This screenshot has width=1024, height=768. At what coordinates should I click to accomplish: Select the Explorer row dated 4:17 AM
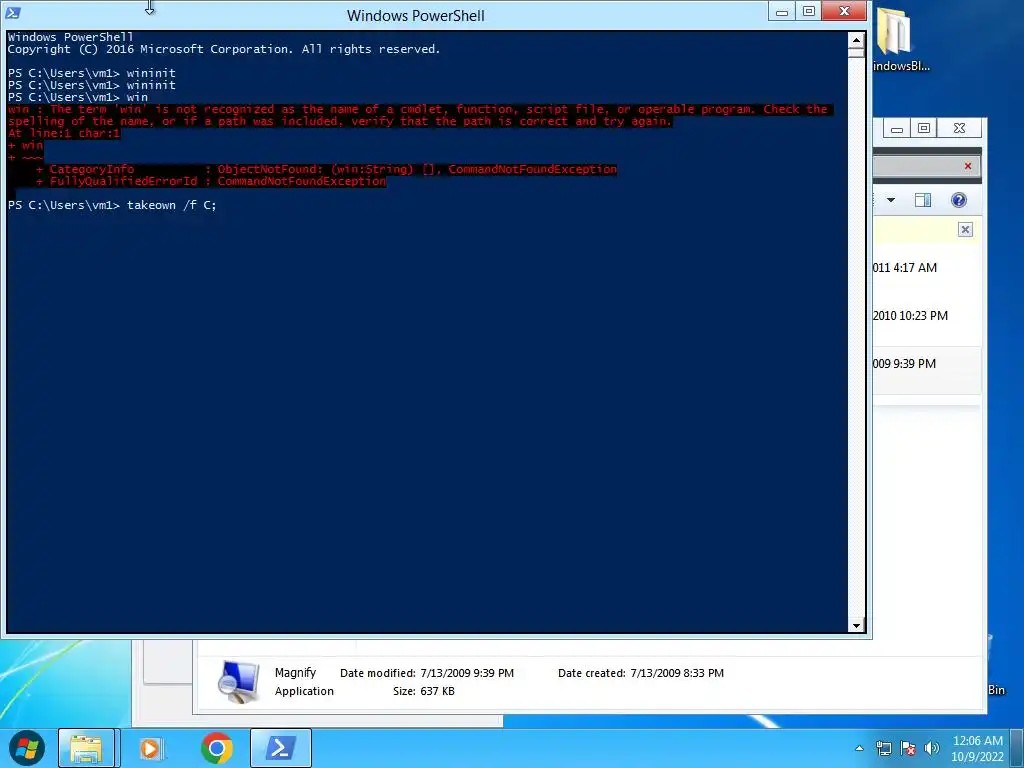(927, 268)
